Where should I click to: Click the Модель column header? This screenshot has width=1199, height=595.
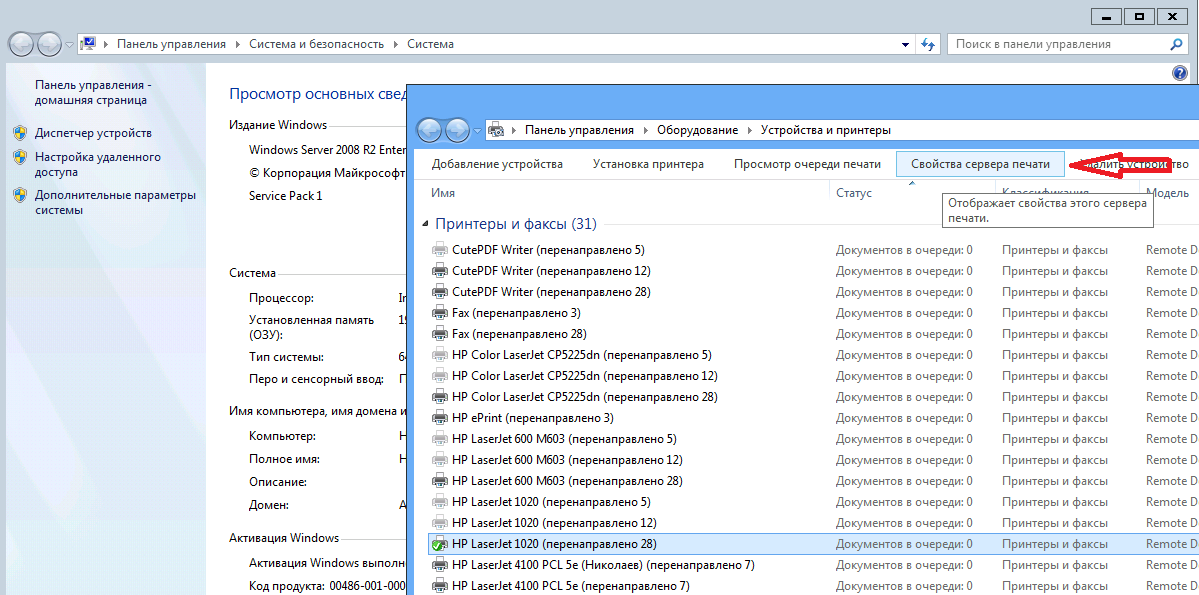click(x=1168, y=193)
